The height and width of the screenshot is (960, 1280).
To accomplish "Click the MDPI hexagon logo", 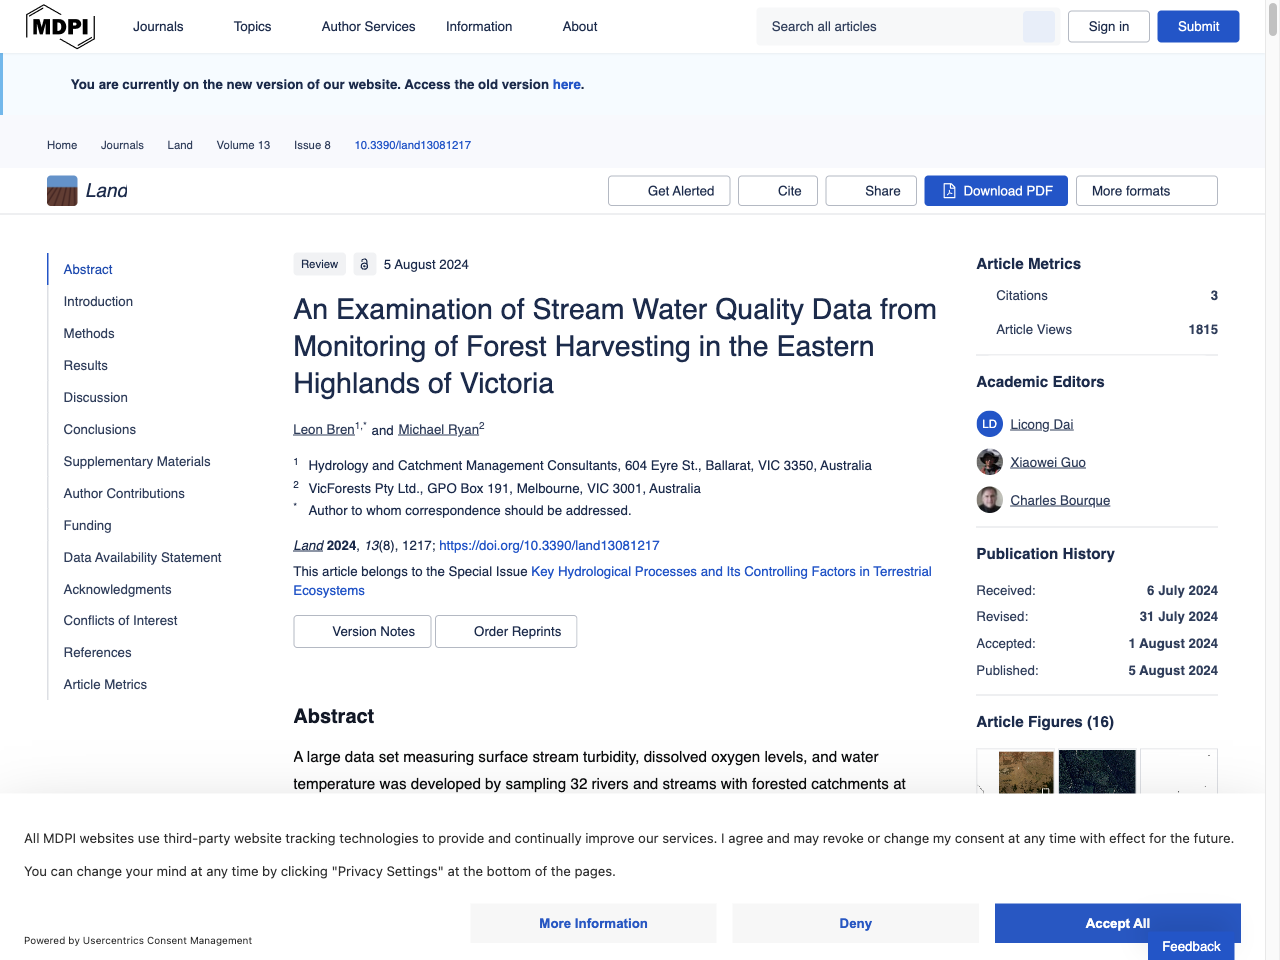I will click(60, 26).
